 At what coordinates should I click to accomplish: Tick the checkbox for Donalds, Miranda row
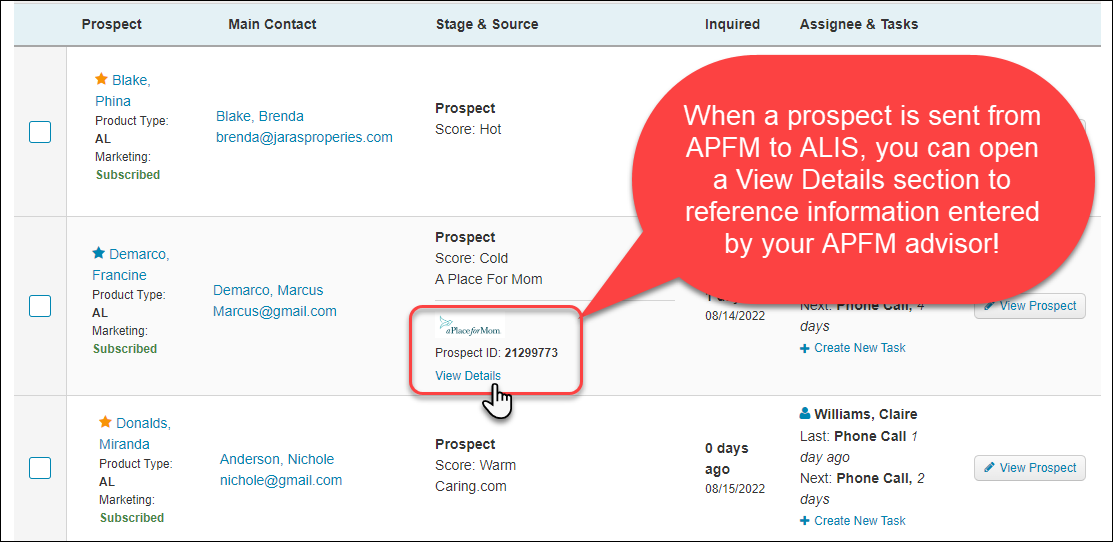[x=40, y=468]
